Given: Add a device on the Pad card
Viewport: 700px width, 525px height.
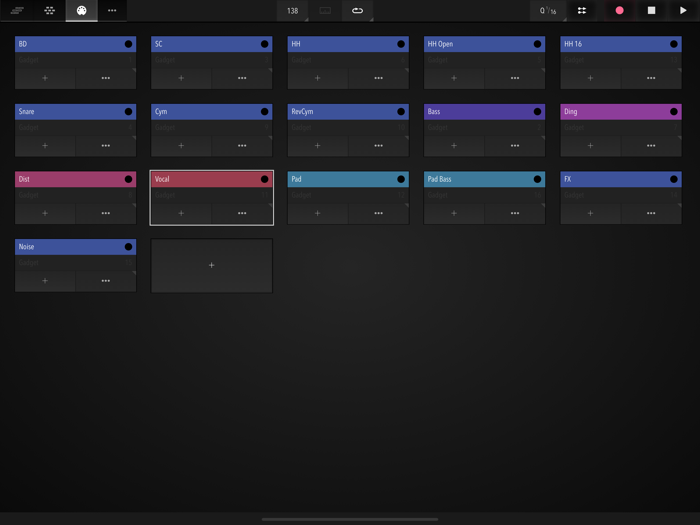Looking at the screenshot, I should (317, 213).
